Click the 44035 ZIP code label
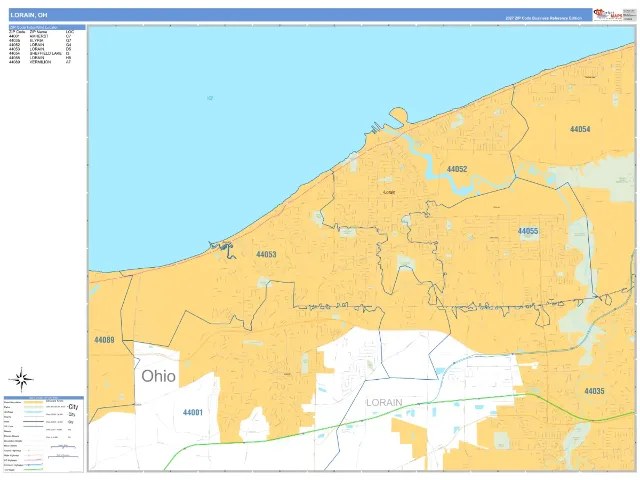This screenshot has width=640, height=480. (x=594, y=391)
